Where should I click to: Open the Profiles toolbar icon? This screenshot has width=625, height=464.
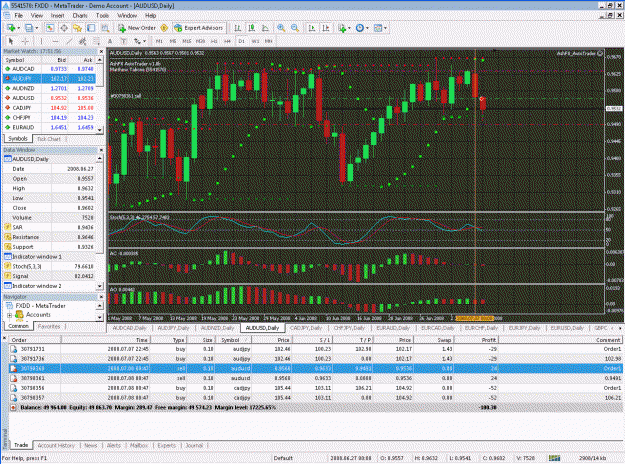point(29,28)
